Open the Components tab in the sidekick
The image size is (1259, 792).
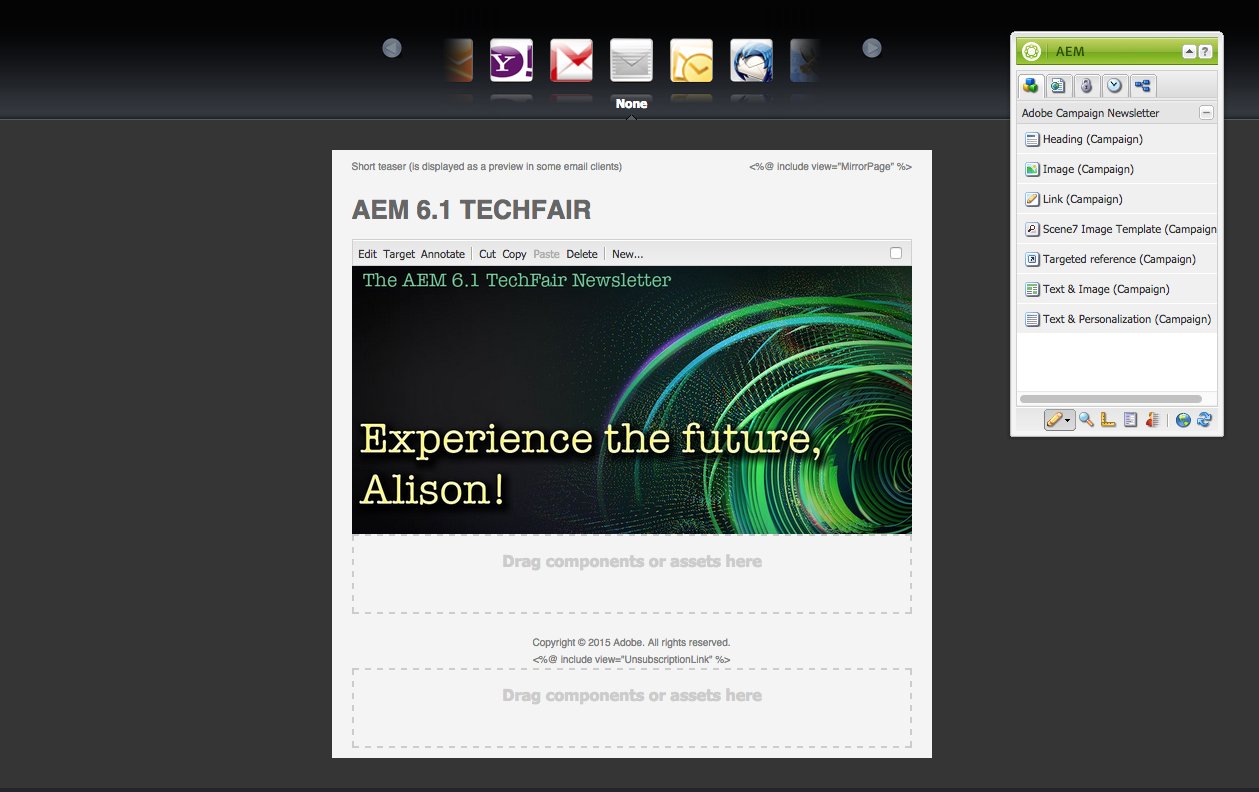click(1031, 86)
